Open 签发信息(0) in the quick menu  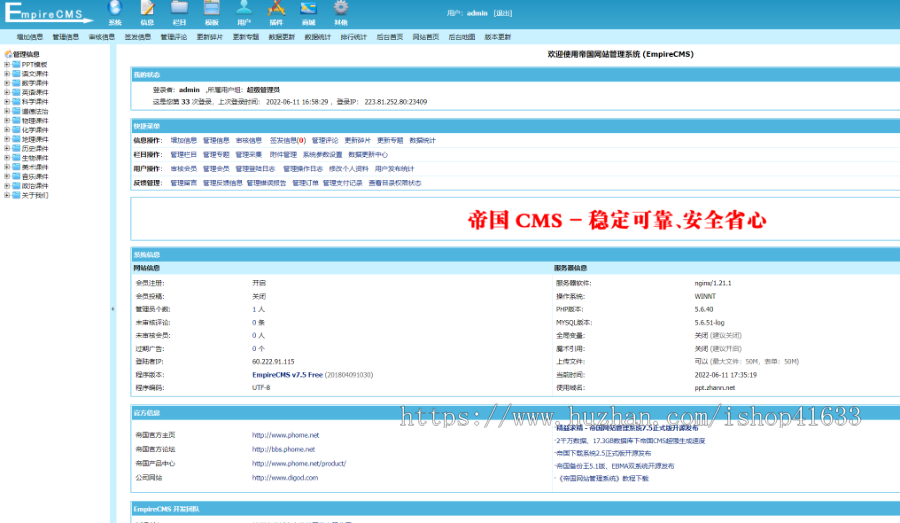point(288,140)
